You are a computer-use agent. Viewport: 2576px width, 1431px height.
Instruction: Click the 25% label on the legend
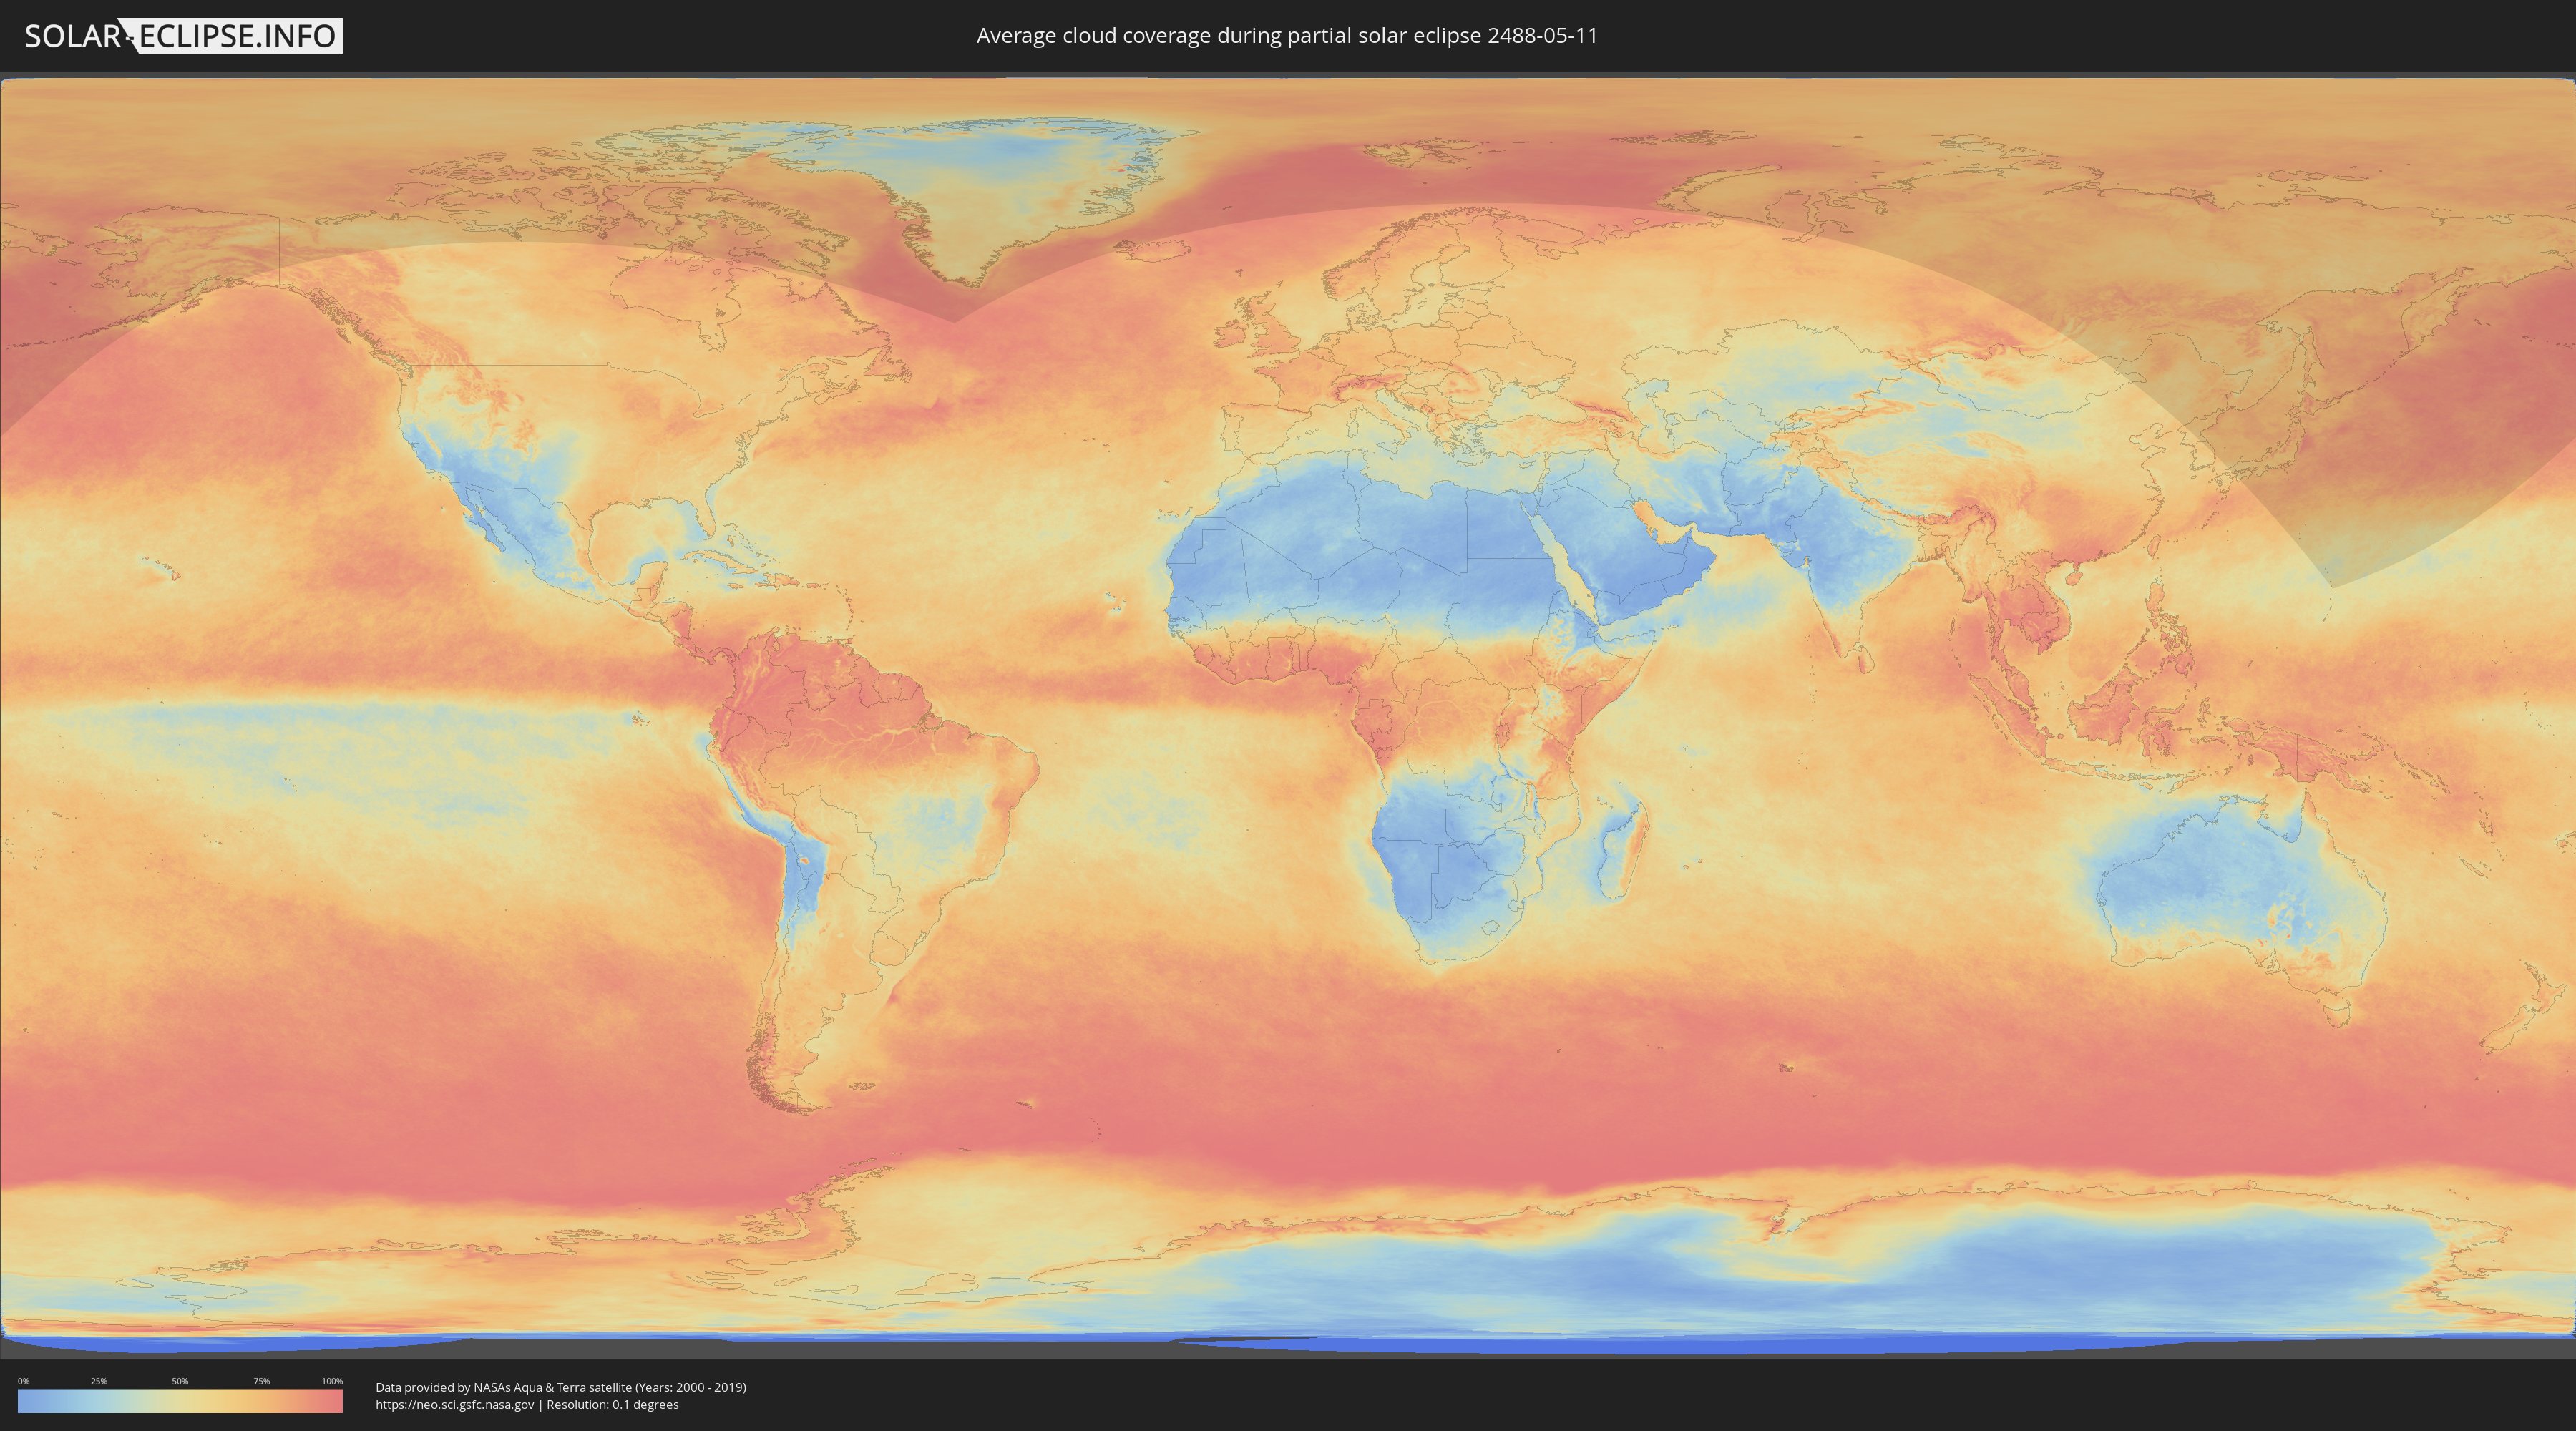pos(99,1381)
